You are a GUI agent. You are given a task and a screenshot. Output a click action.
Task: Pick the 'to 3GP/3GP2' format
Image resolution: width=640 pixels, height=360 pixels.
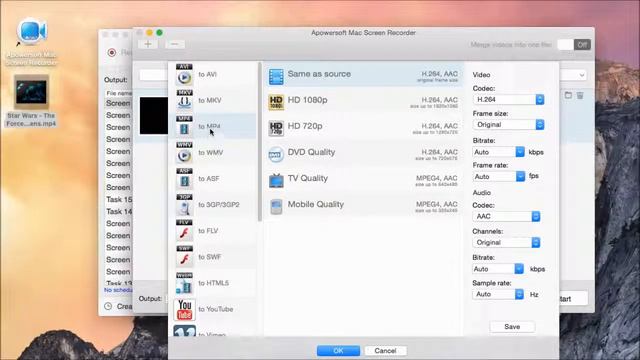pos(213,204)
